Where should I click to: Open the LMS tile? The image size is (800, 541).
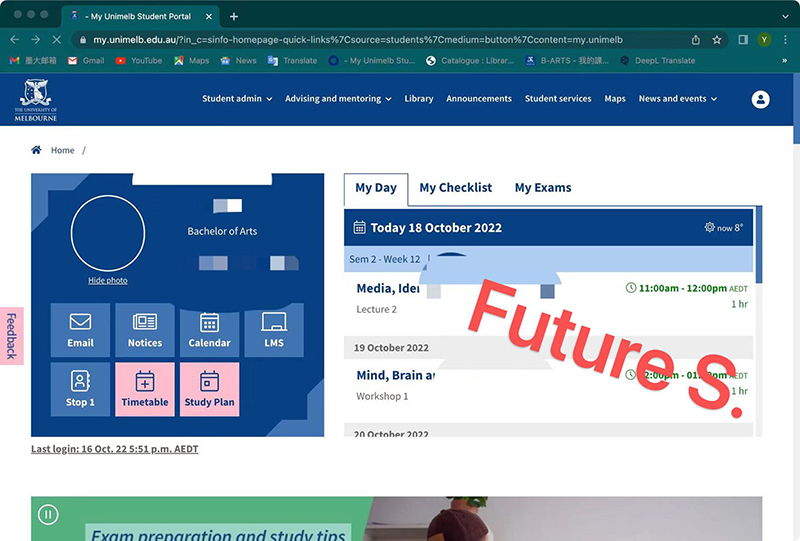274,330
